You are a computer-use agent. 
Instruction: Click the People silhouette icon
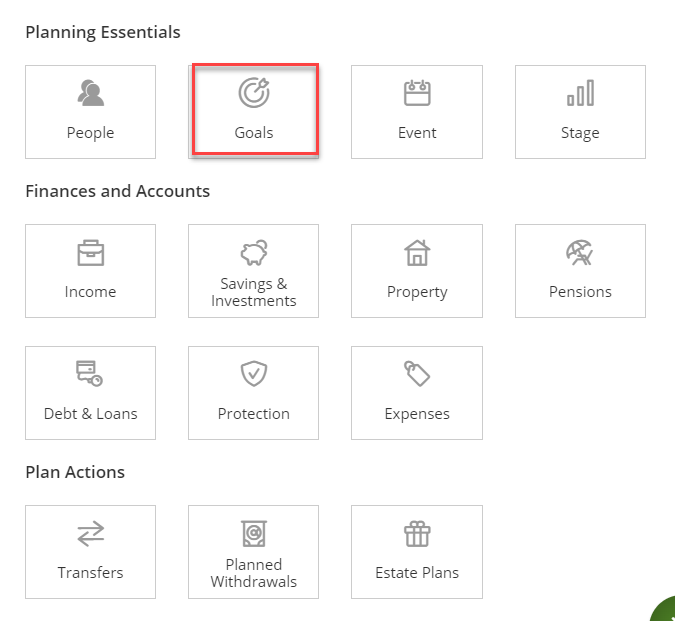point(90,94)
